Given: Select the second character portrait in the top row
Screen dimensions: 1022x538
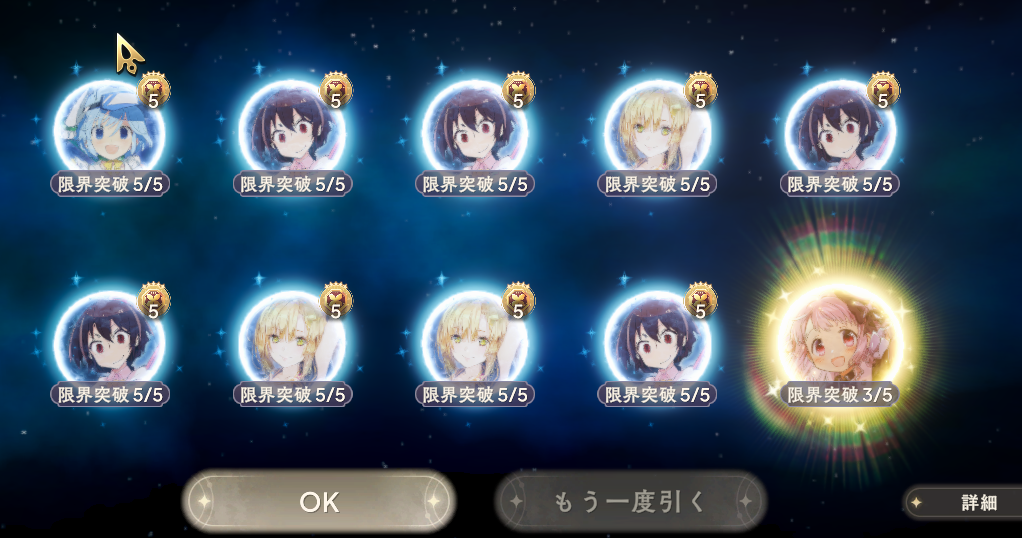Looking at the screenshot, I should pyautogui.click(x=291, y=132).
